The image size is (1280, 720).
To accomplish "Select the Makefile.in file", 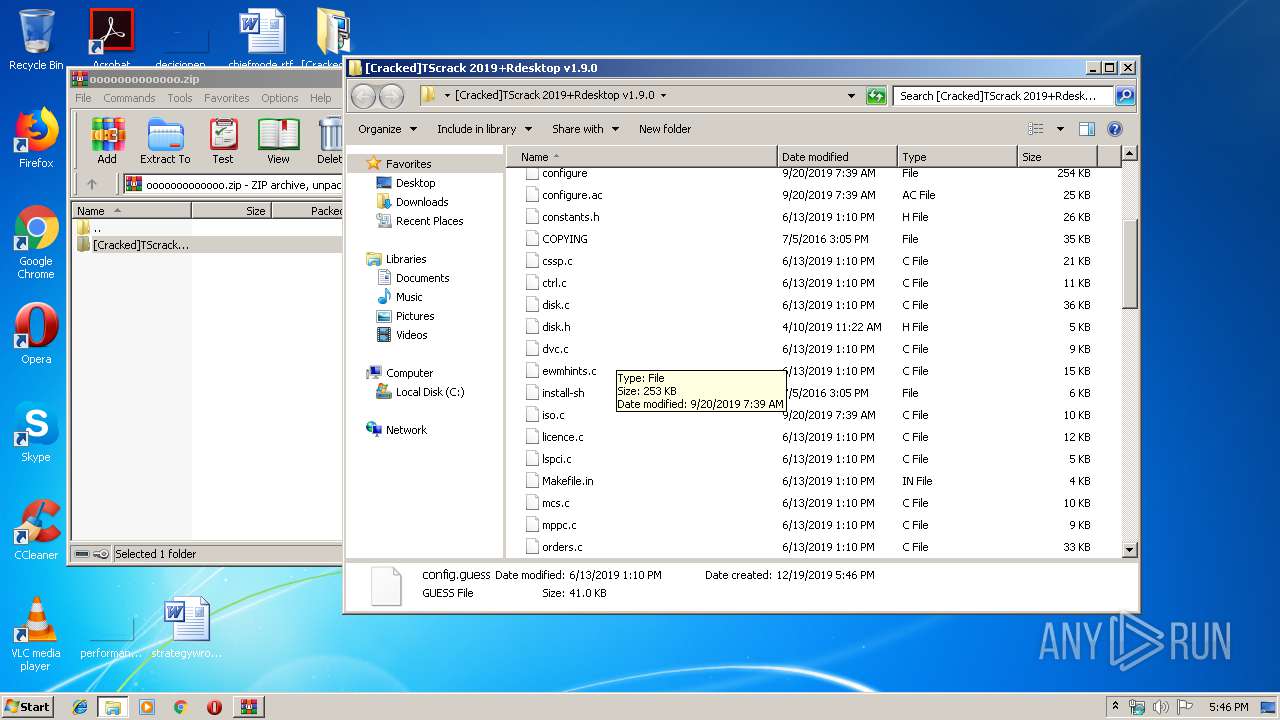I will click(x=567, y=481).
